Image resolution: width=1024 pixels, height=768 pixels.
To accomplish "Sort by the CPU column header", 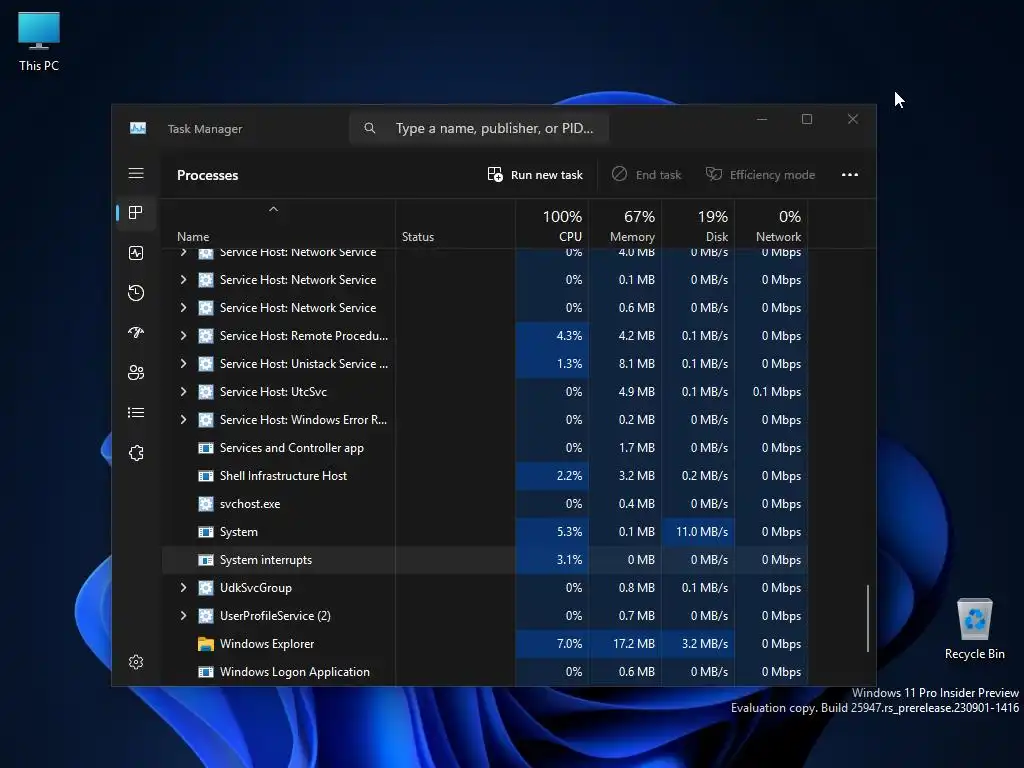I will [x=552, y=225].
